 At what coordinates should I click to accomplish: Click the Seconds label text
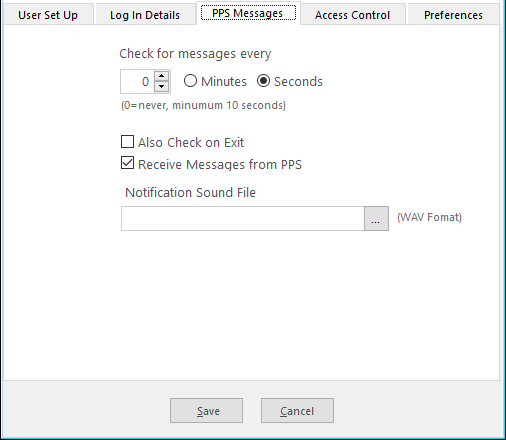coord(298,82)
